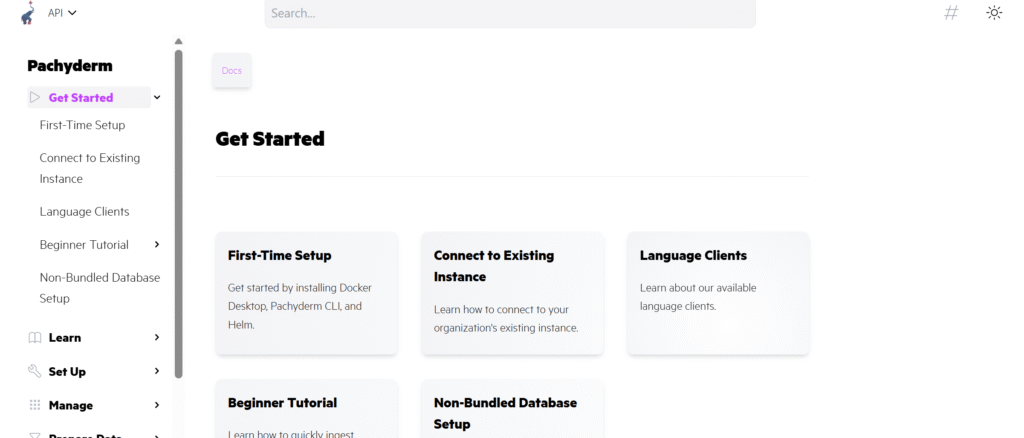Toggle light/dark theme sun icon
Screen dimensions: 1024x438
[994, 12]
